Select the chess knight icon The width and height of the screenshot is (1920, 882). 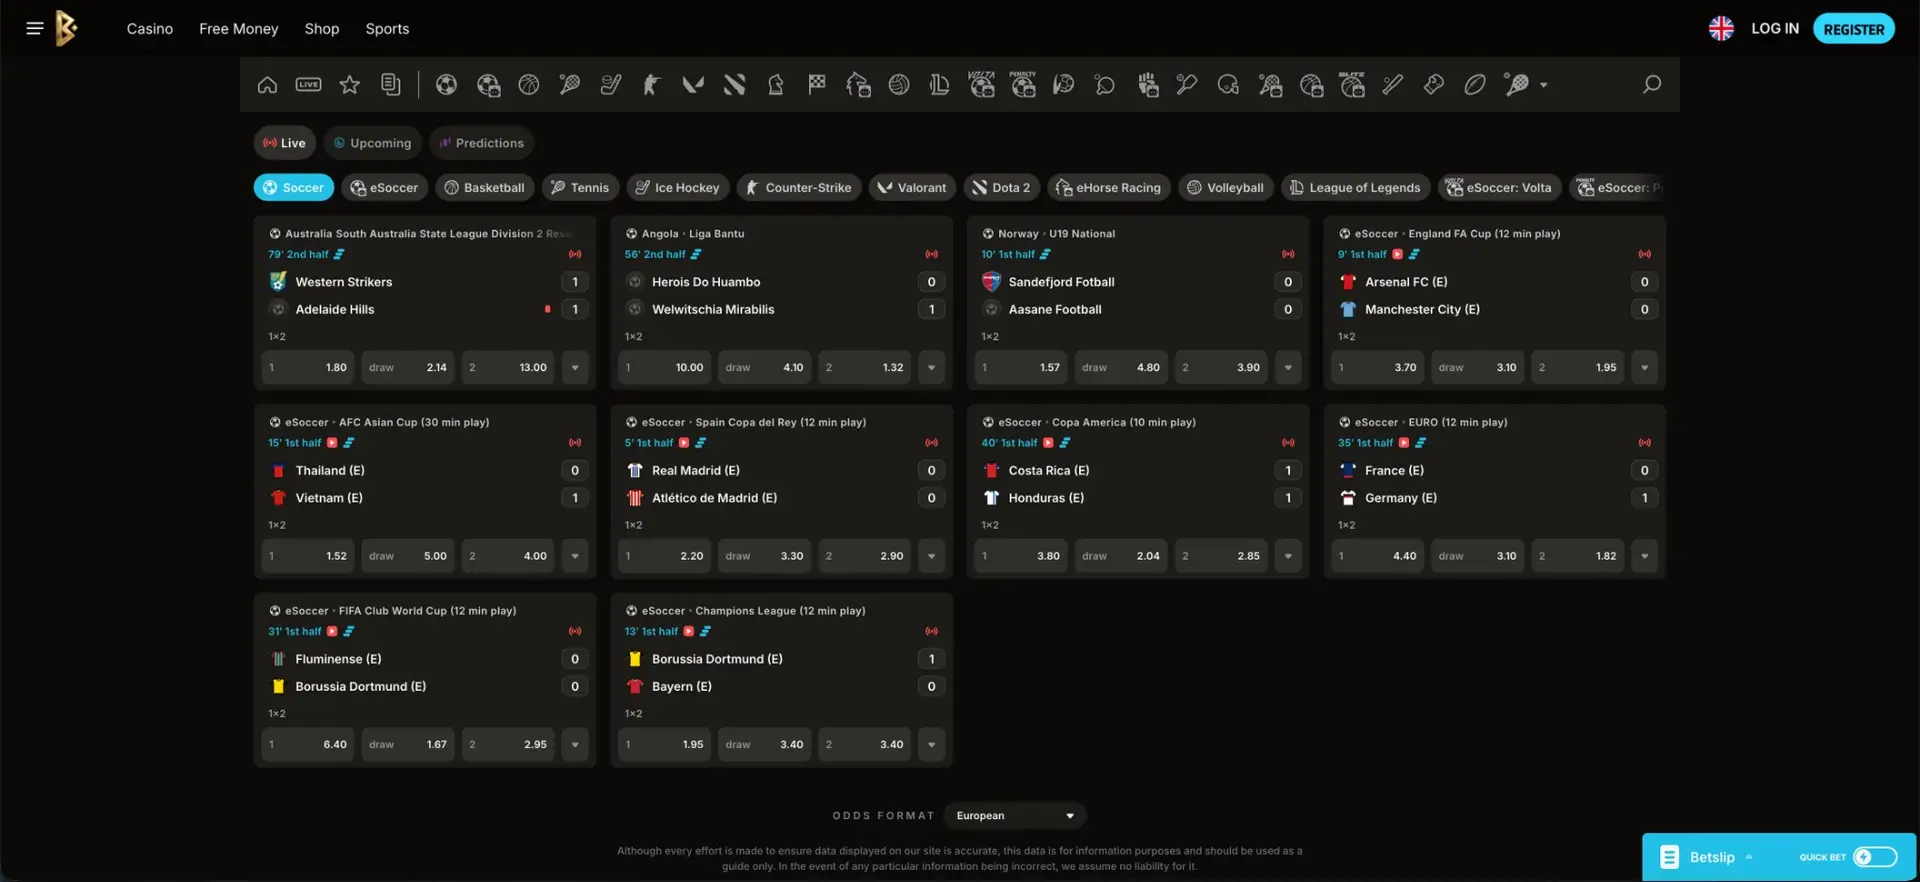(775, 85)
